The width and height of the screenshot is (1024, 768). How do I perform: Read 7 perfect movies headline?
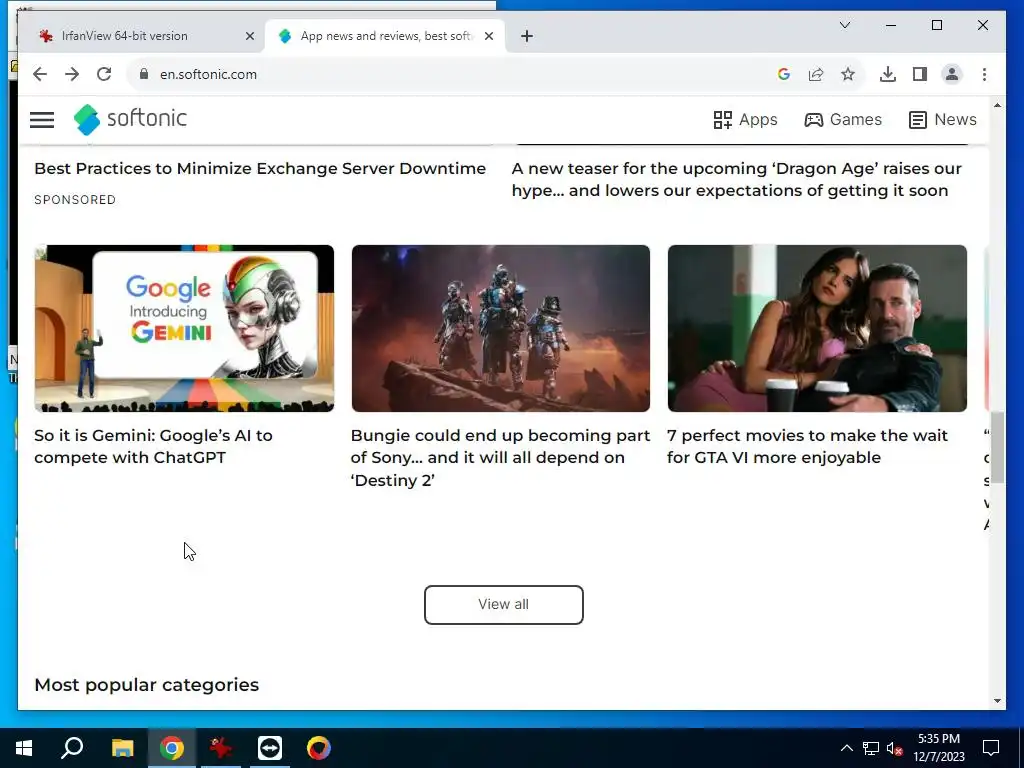(x=807, y=447)
